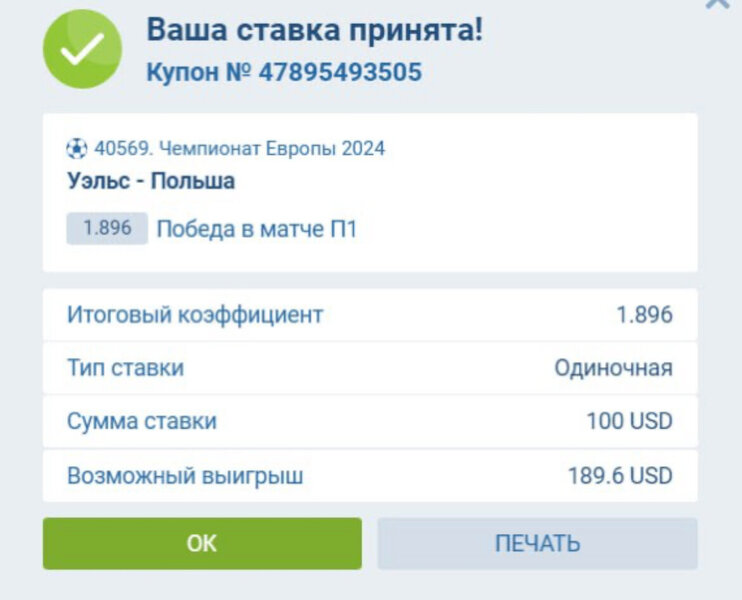Click the coupon number 47895493505
742x600 pixels.
tap(340, 73)
